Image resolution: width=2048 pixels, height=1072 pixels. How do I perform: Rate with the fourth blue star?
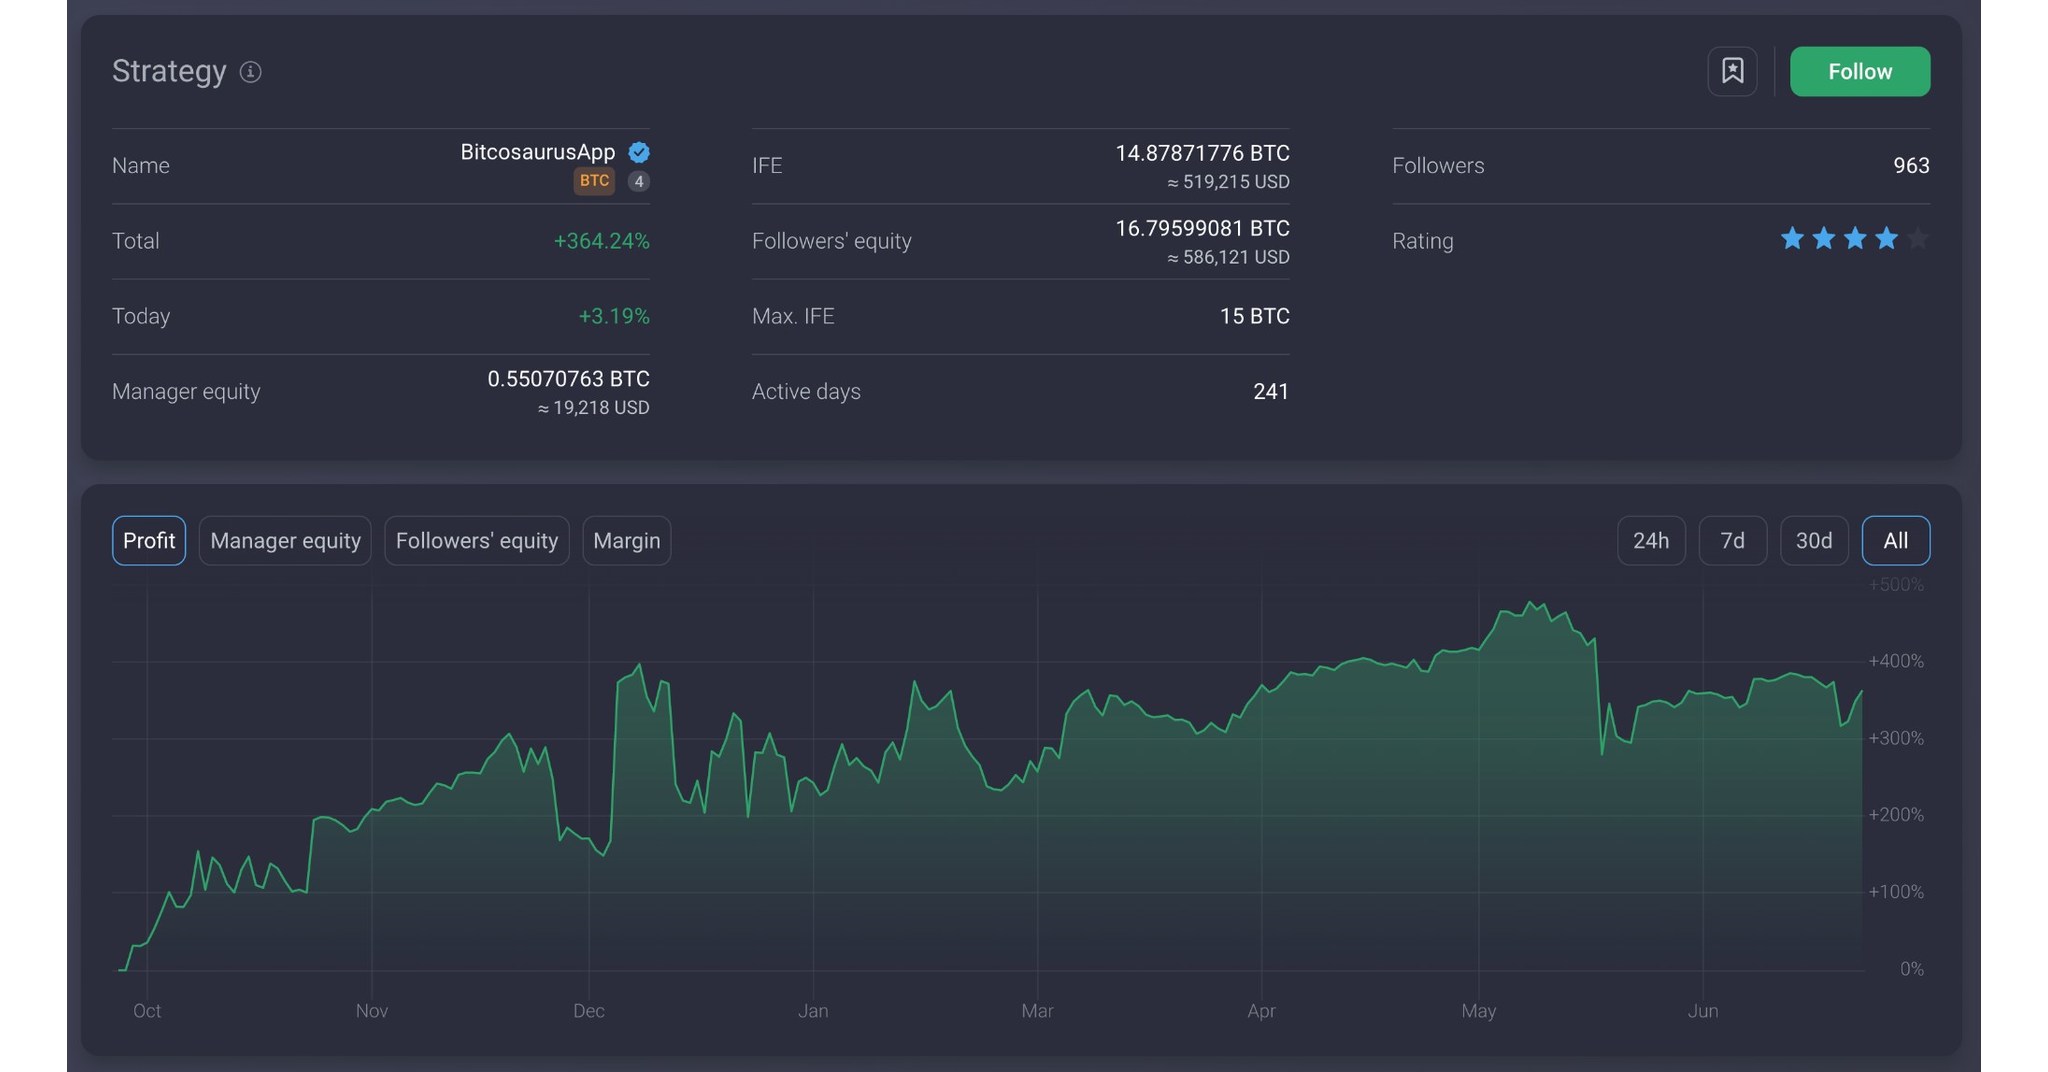1887,238
